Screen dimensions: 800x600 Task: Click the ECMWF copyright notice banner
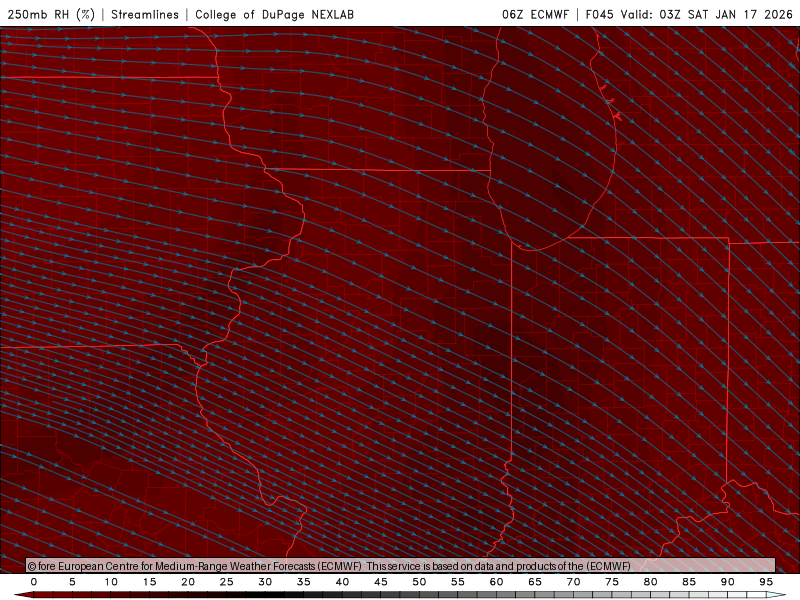[401, 565]
